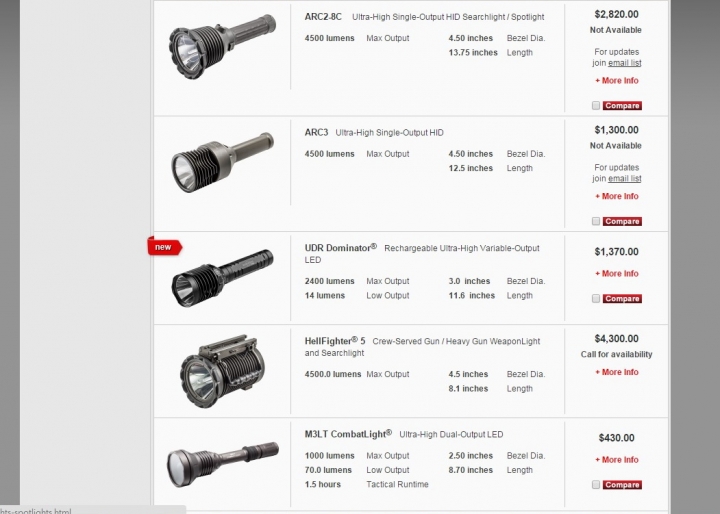Check the Compare box for UDR Dominator

click(596, 299)
